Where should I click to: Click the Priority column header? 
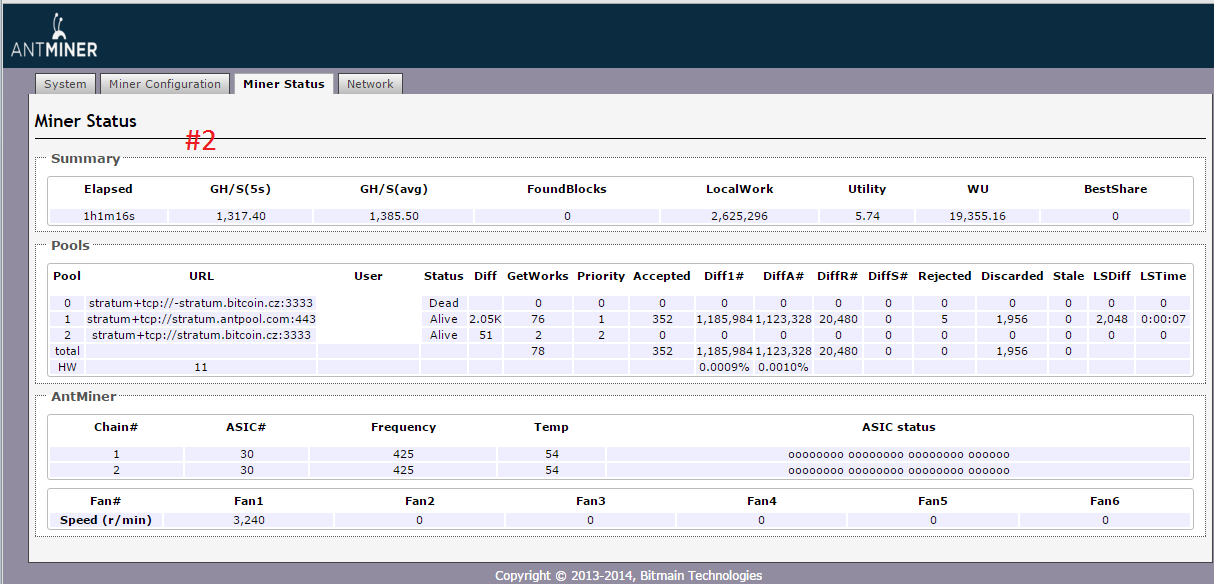[x=601, y=276]
